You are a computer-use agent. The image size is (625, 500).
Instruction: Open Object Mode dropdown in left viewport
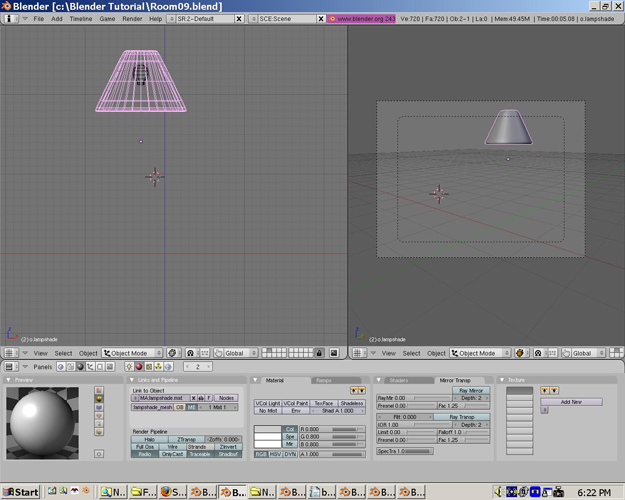(x=132, y=353)
